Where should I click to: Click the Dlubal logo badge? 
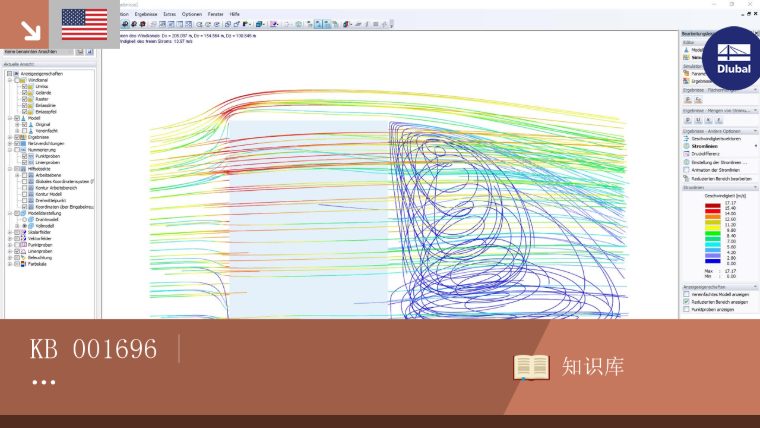tap(733, 58)
